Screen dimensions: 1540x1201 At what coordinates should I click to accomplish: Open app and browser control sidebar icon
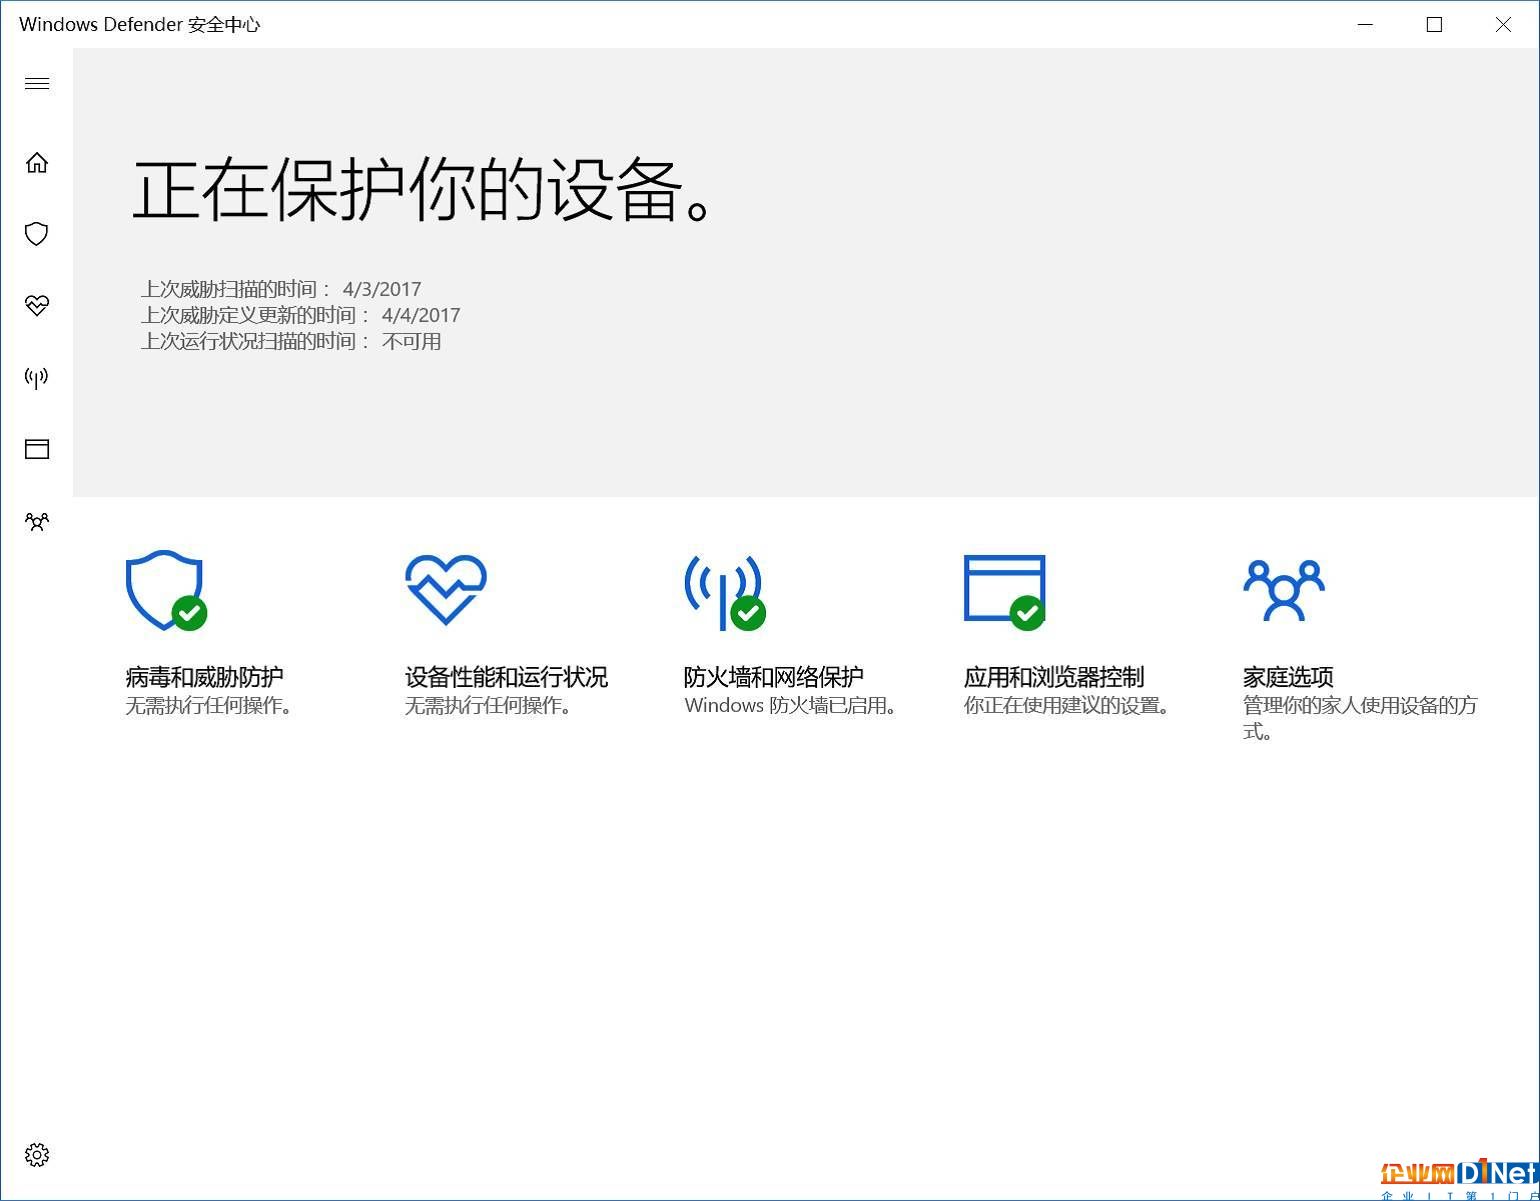[37, 449]
